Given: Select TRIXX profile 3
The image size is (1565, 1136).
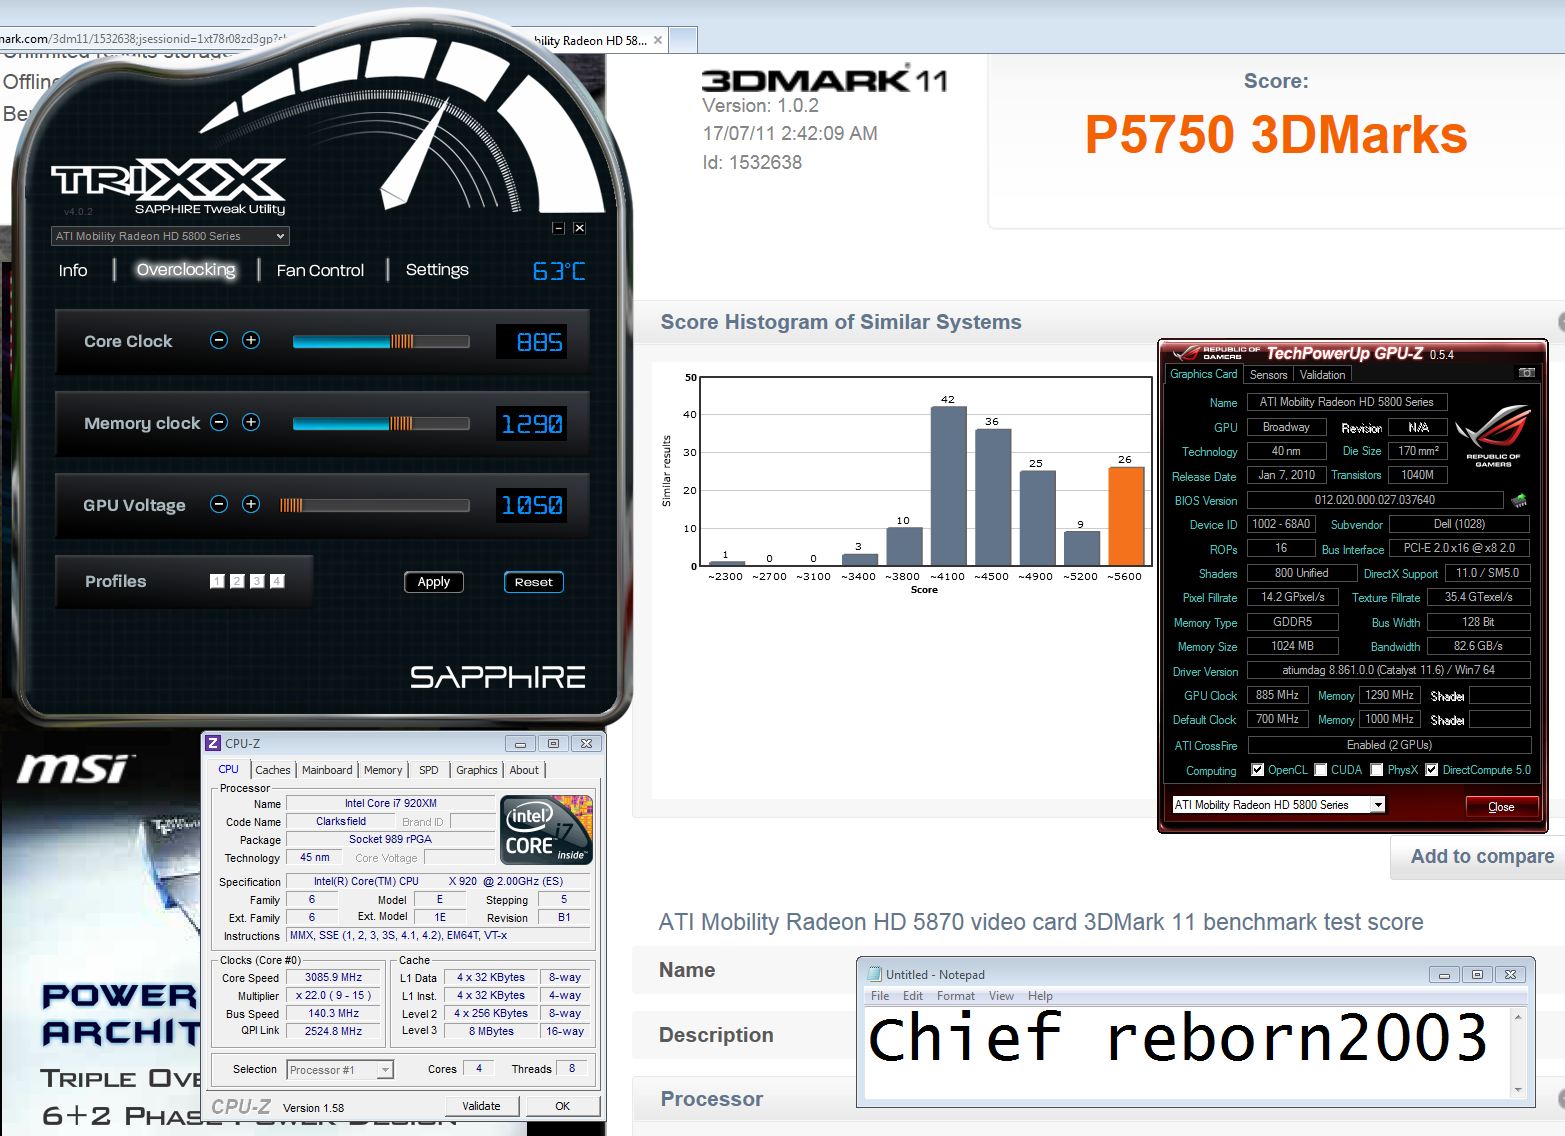Looking at the screenshot, I should 257,581.
